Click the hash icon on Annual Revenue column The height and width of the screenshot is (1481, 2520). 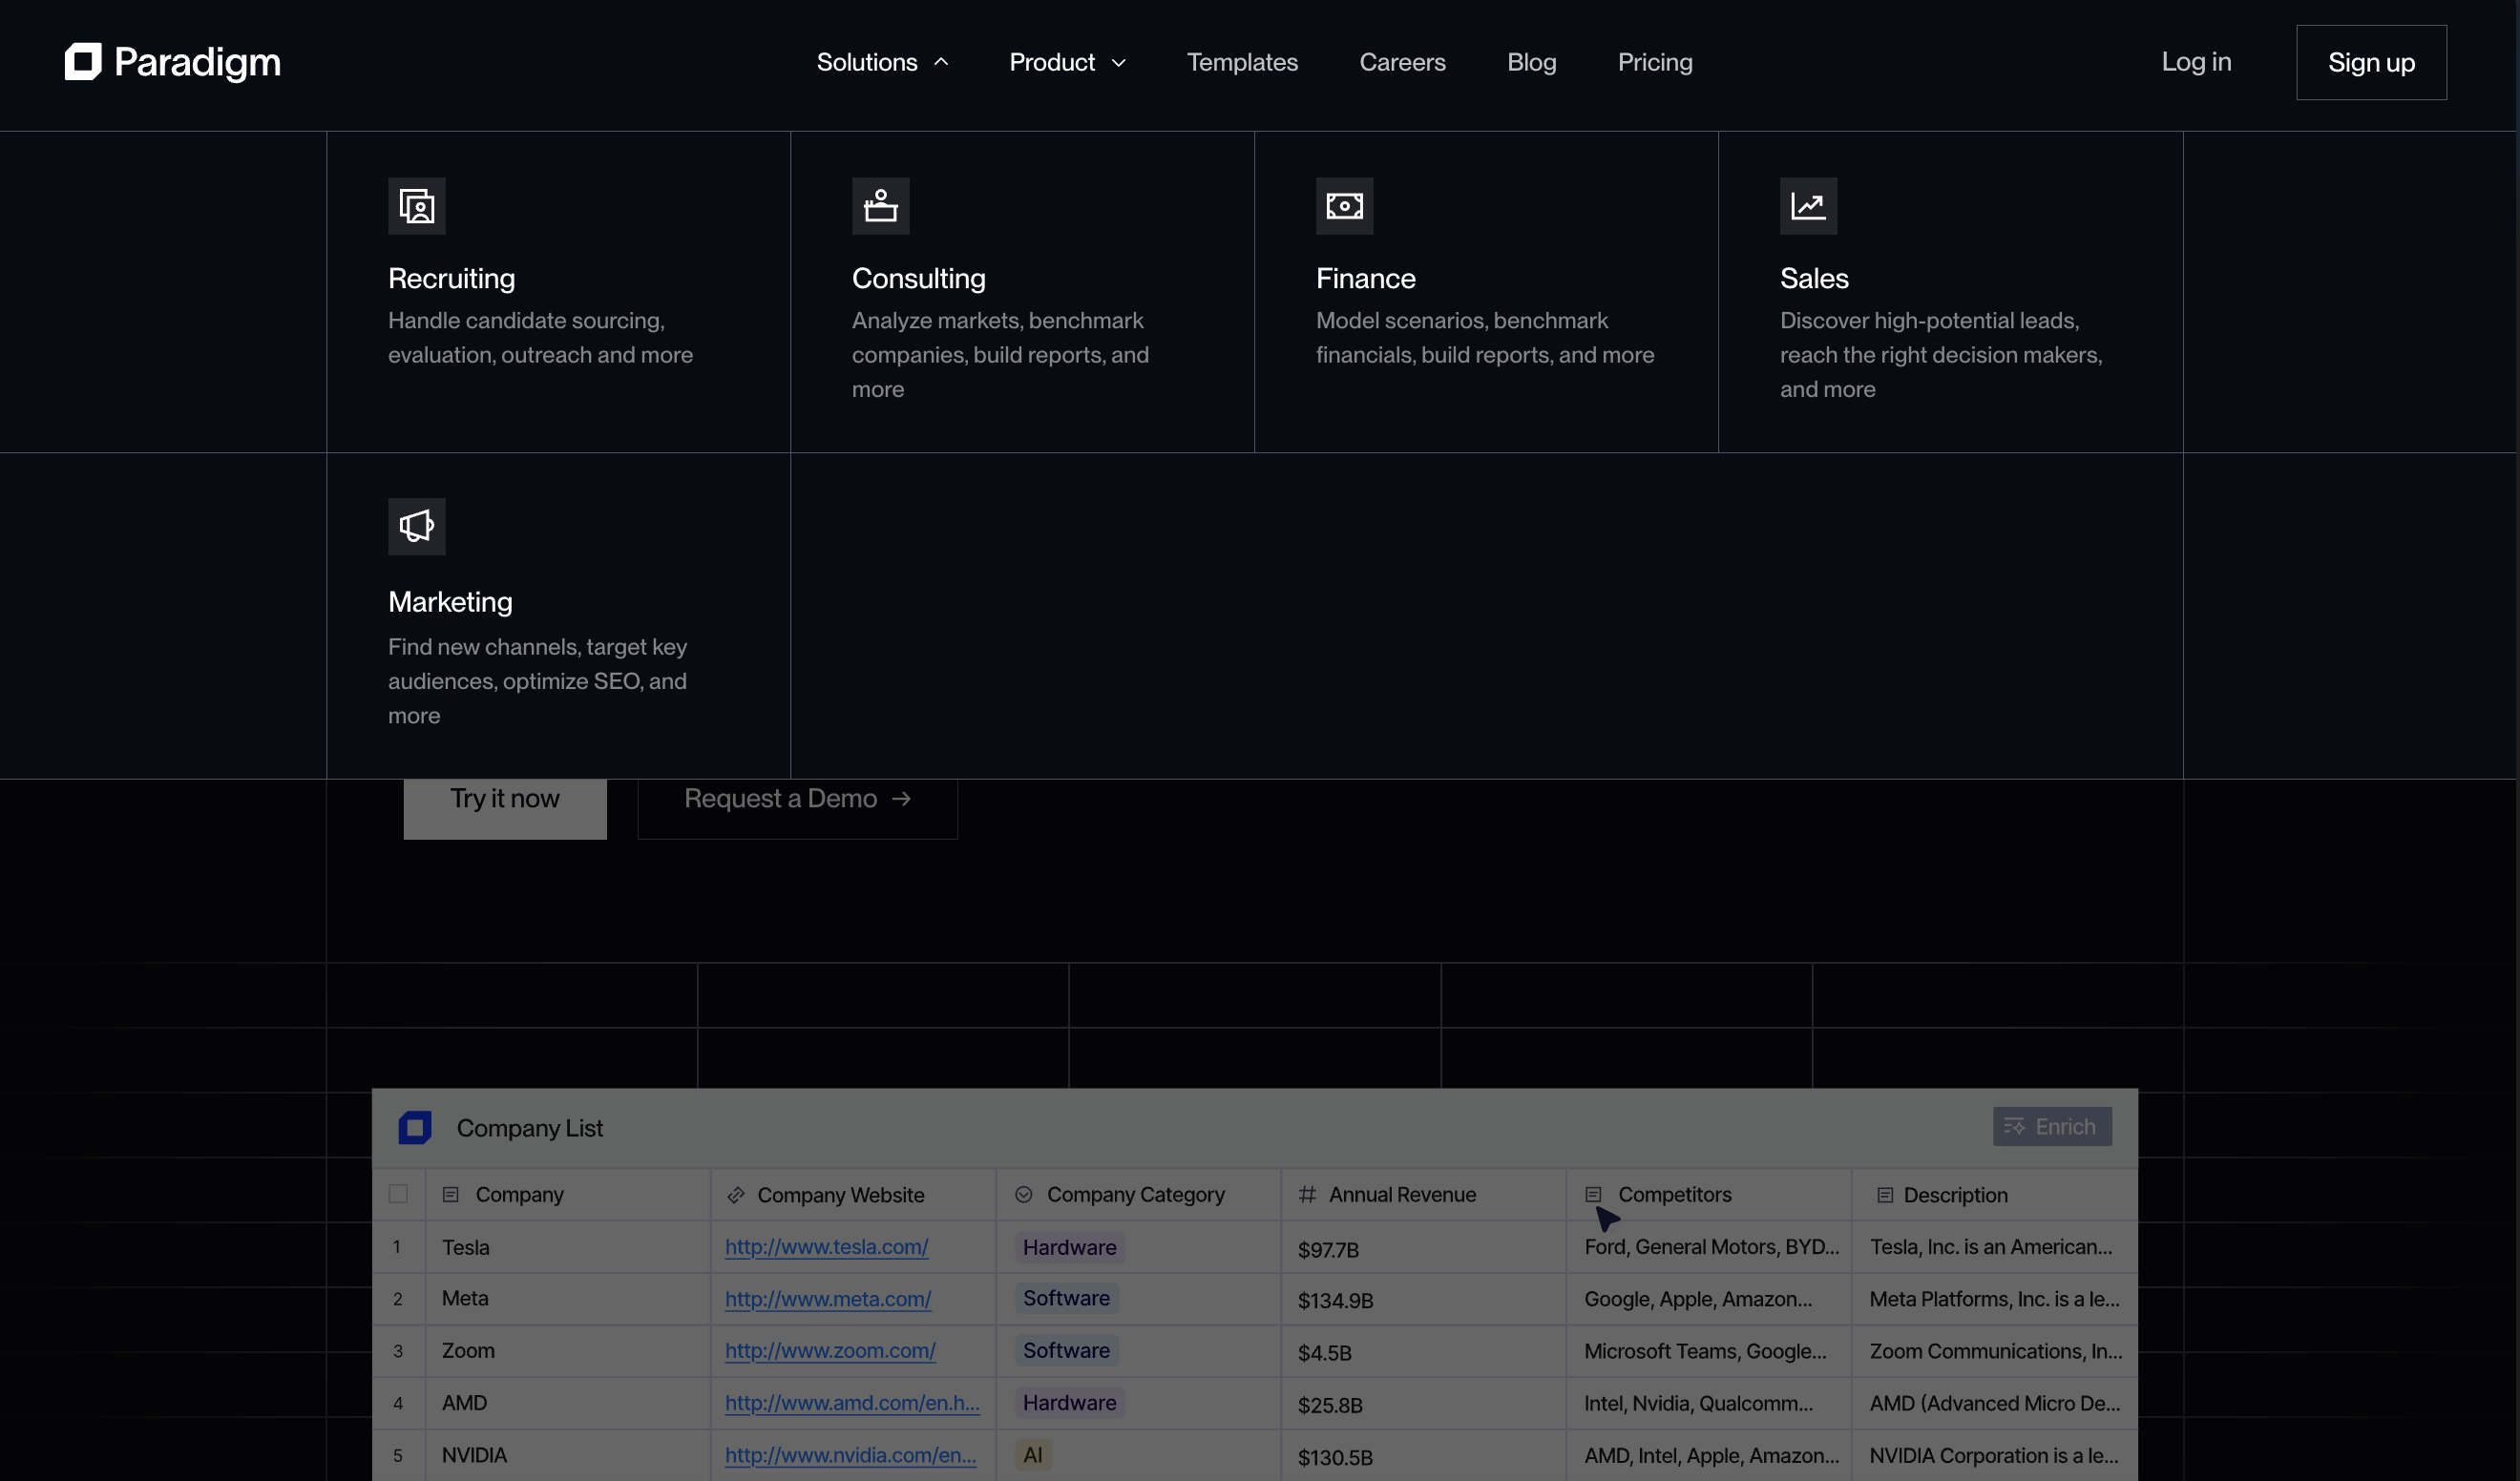(x=1305, y=1194)
